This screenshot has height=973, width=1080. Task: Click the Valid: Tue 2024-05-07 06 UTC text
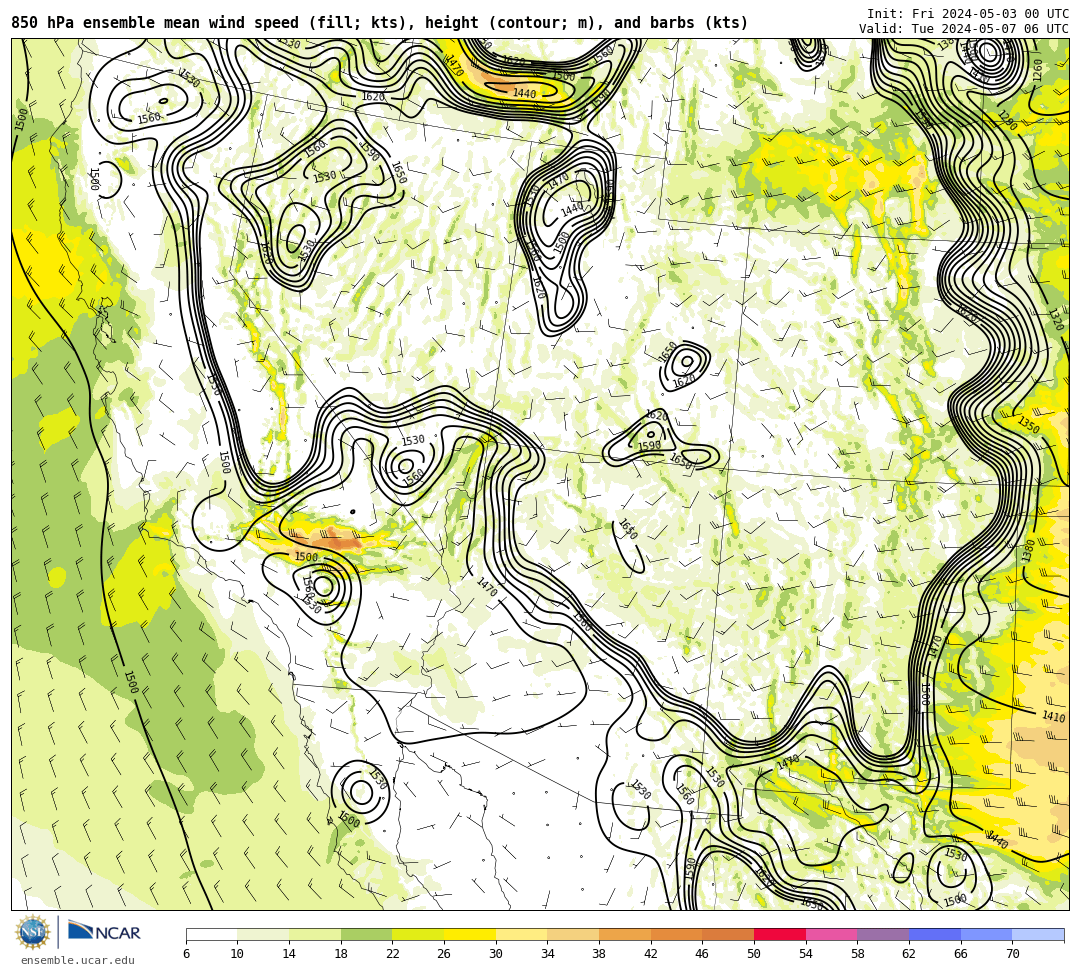point(964,28)
